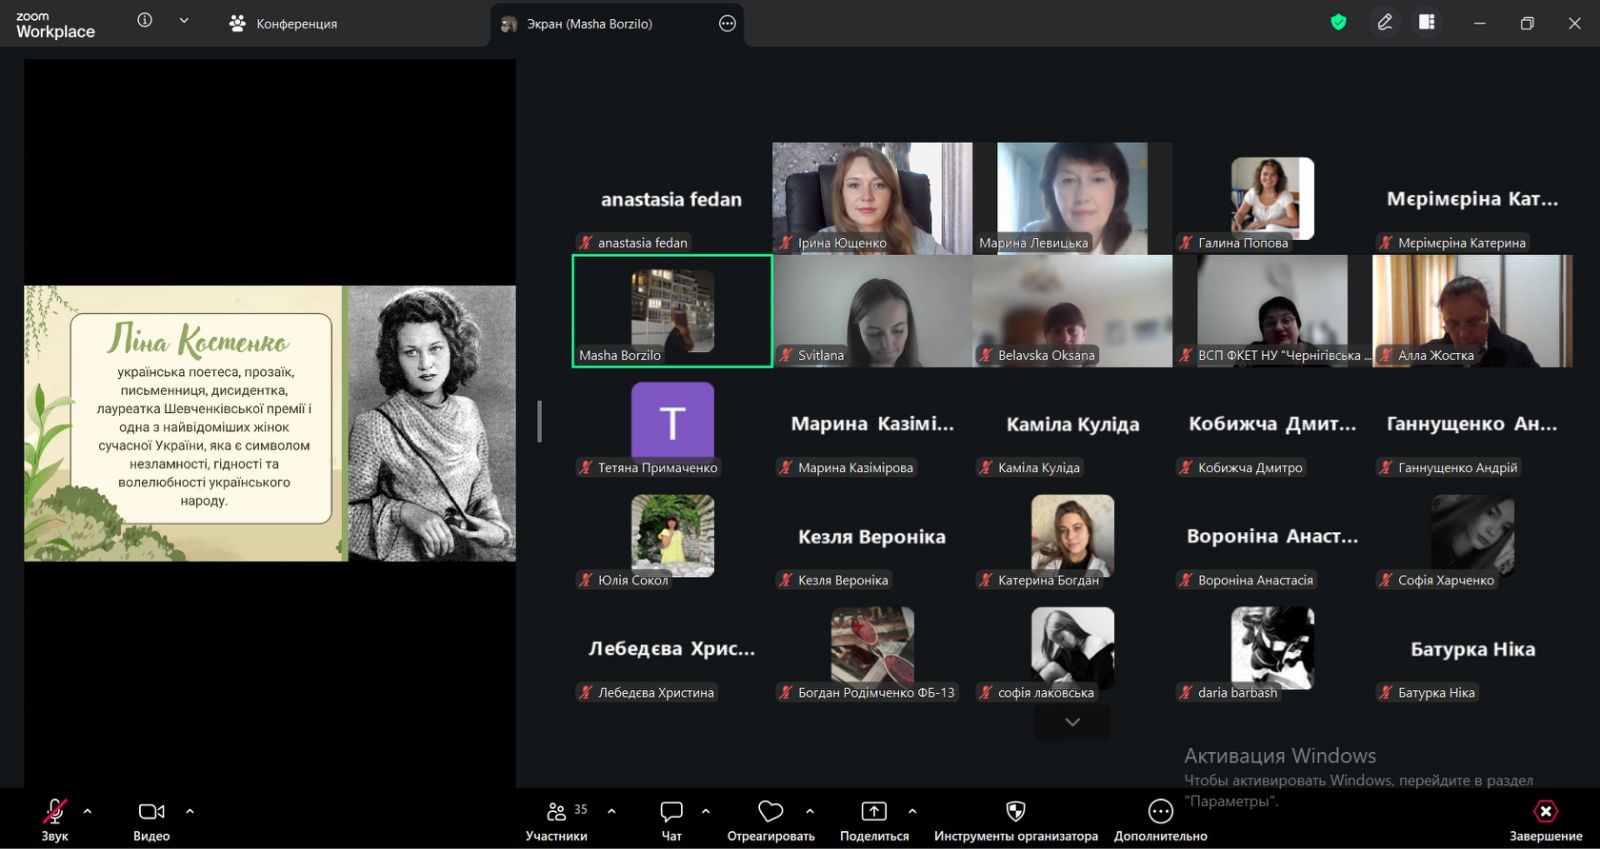
Task: Click the panel divider resize handle
Action: (540, 421)
